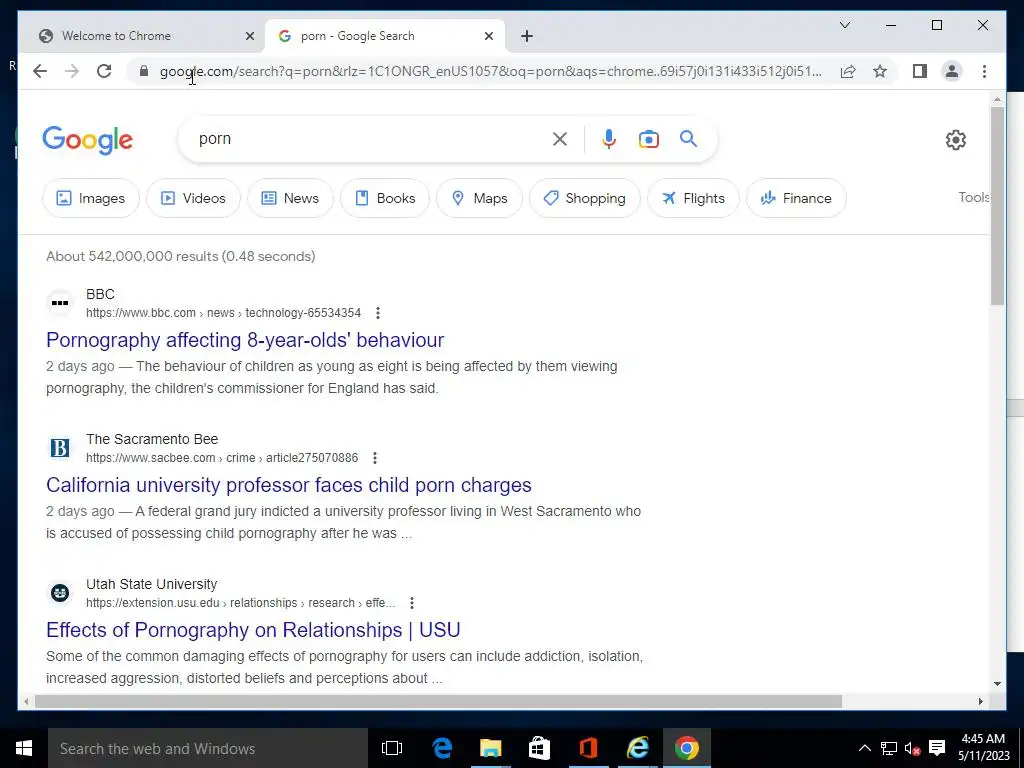Open the muted volume tray icon
The image size is (1024, 768).
click(913, 748)
